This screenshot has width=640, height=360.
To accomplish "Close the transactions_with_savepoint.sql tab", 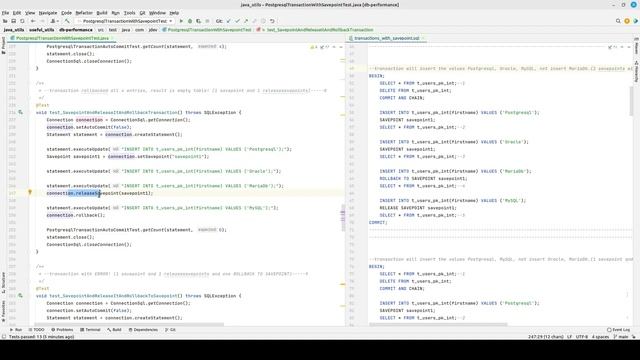I will click(424, 38).
